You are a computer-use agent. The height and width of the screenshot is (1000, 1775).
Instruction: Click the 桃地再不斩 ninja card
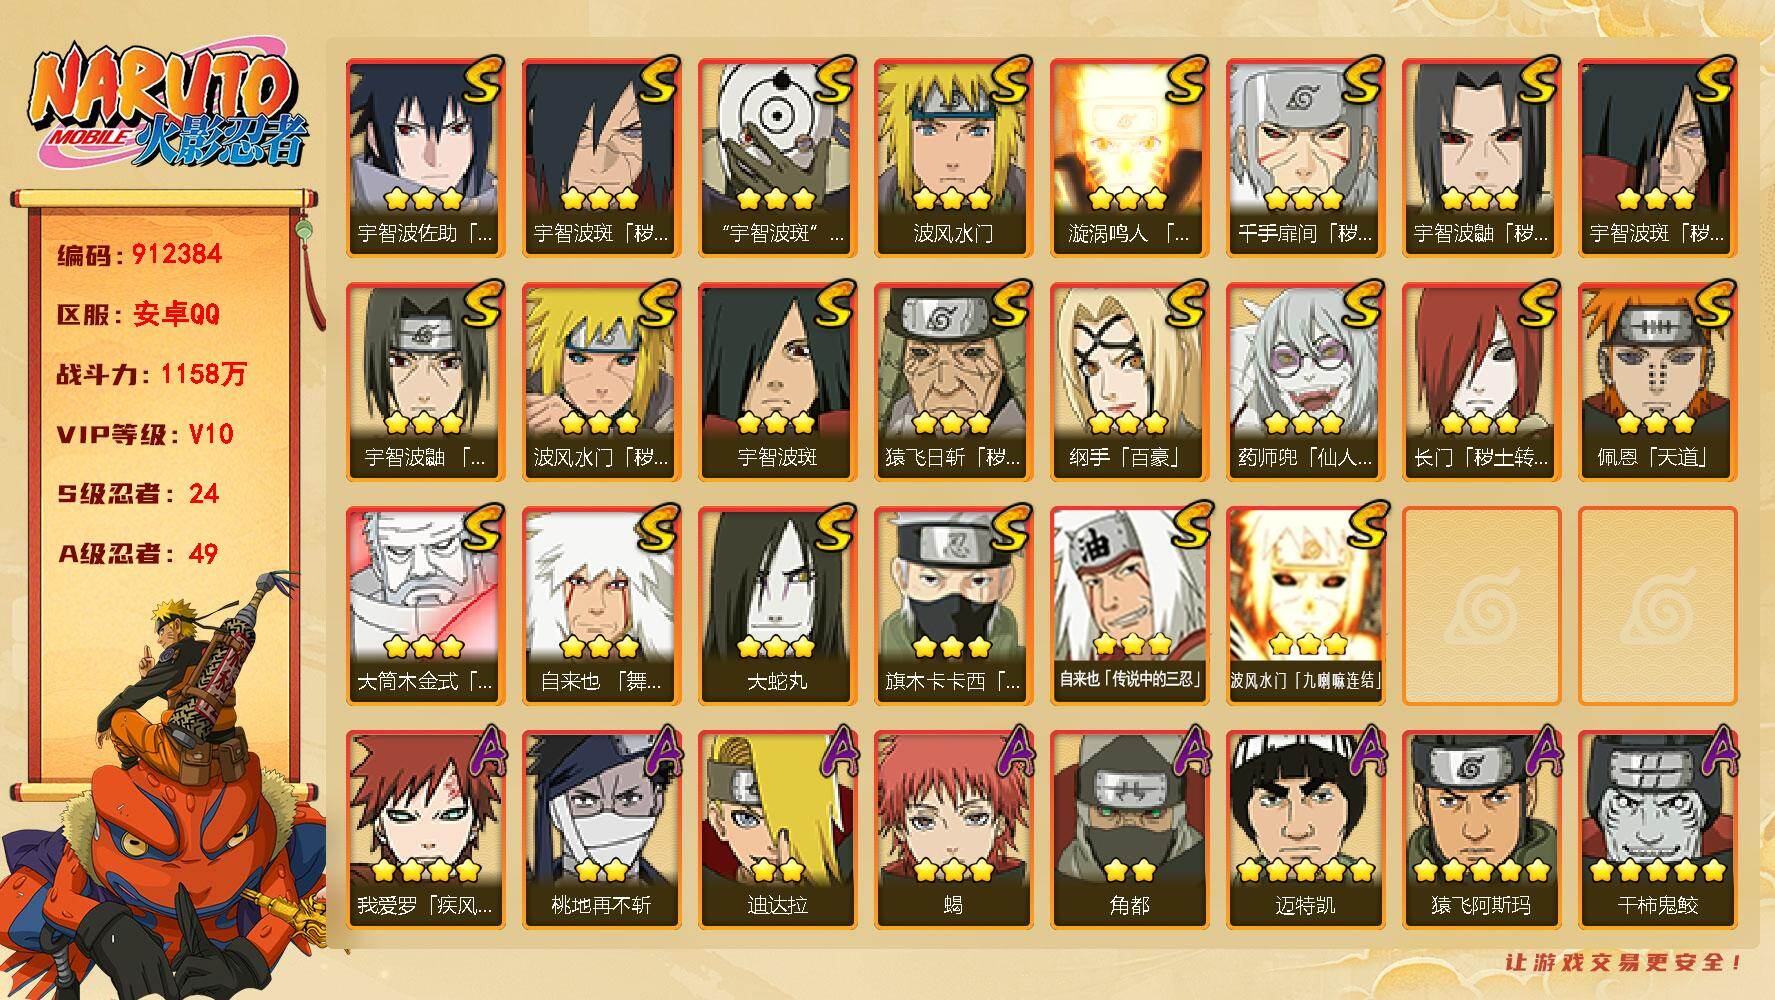click(601, 829)
